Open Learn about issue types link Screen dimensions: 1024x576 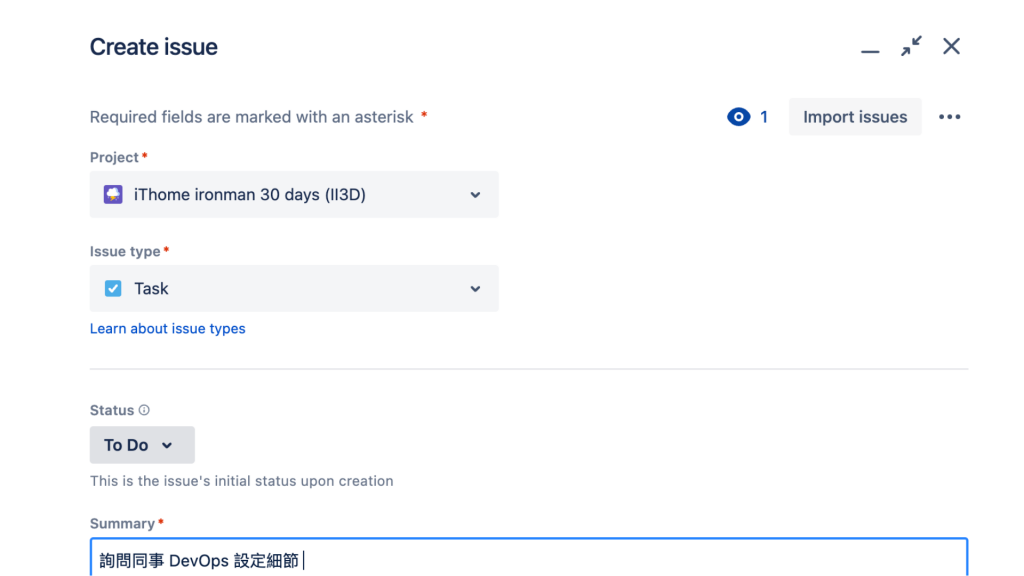tap(167, 329)
